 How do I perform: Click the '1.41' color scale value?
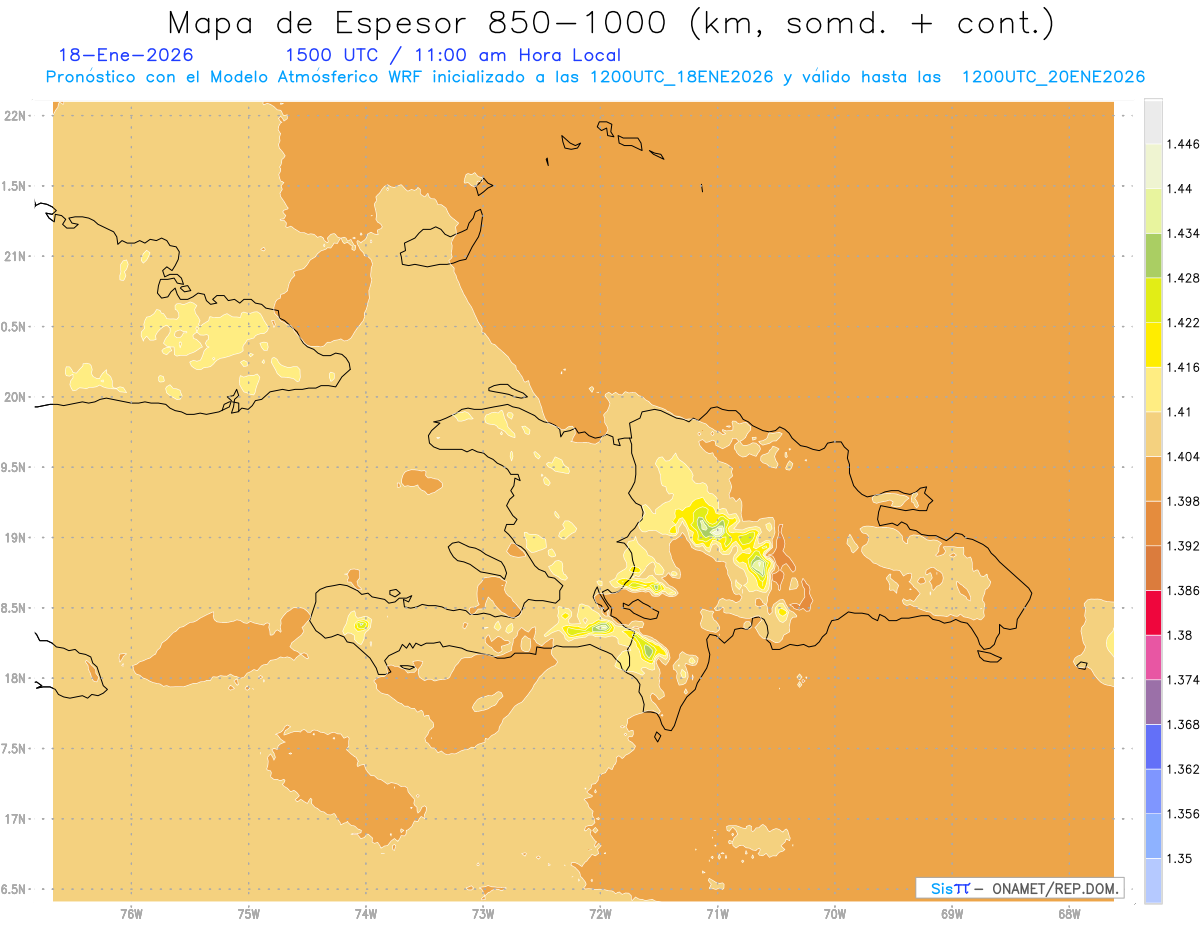[x=1180, y=412]
